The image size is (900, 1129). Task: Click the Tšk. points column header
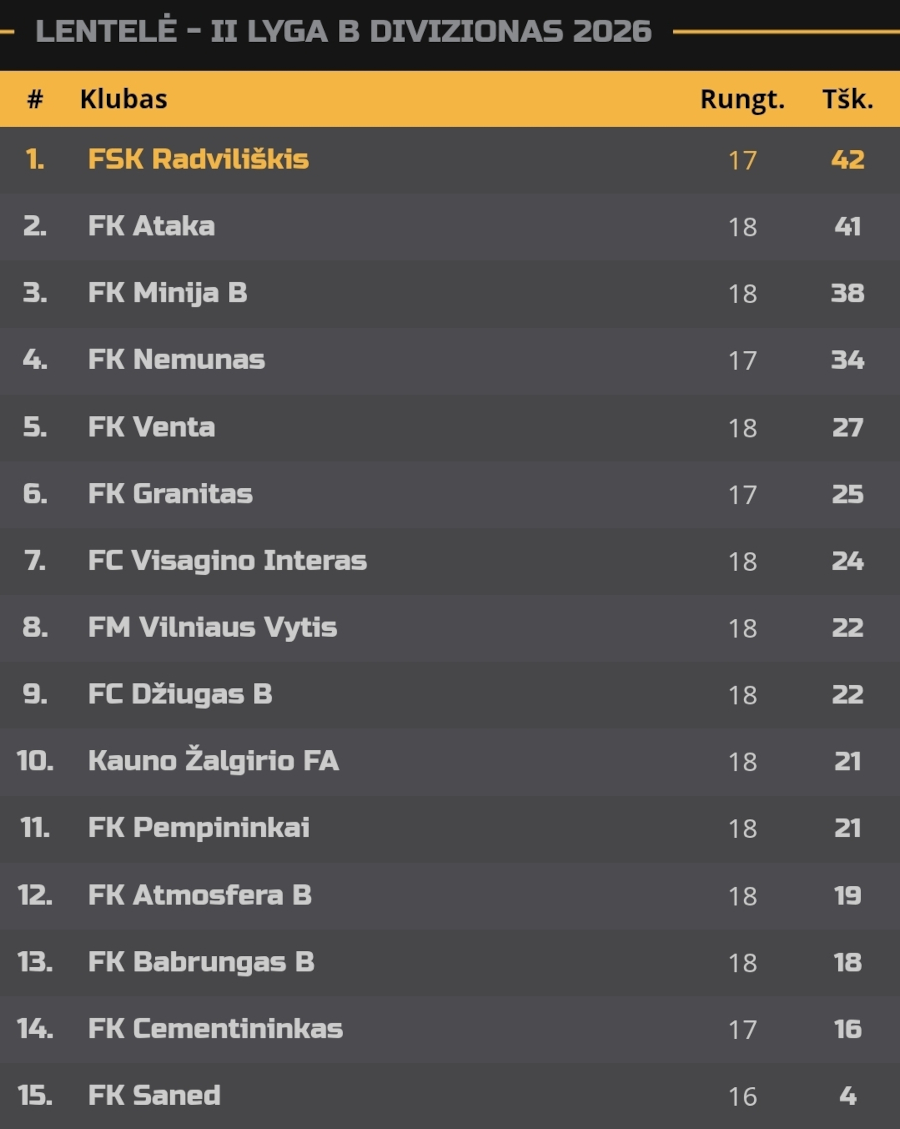tap(847, 99)
